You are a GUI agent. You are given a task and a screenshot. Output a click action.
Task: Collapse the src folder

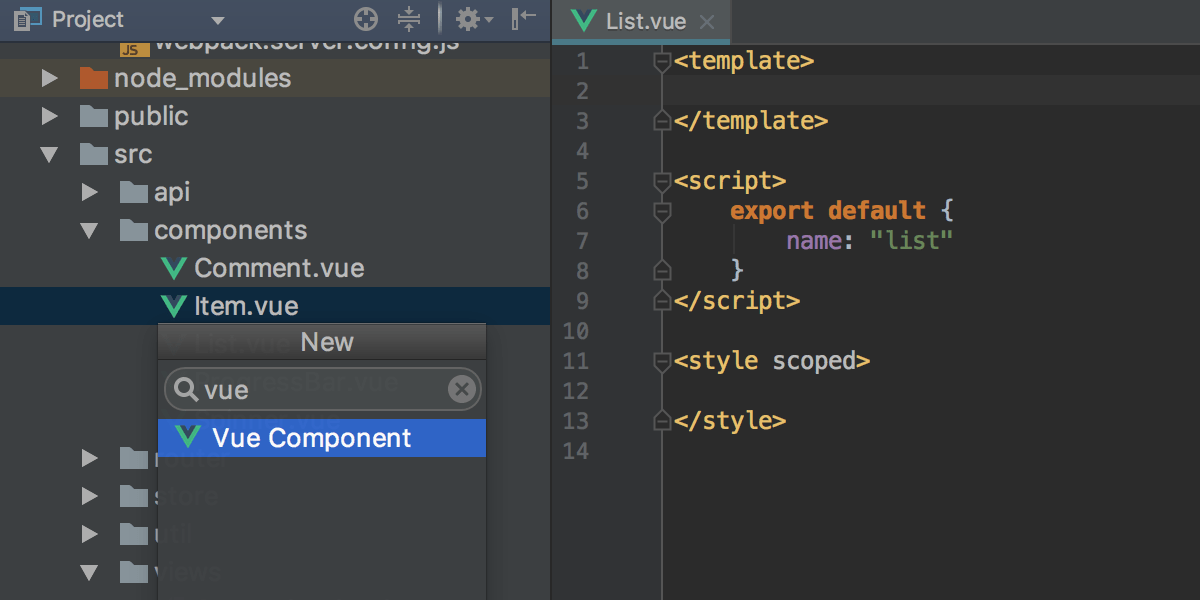pyautogui.click(x=49, y=154)
